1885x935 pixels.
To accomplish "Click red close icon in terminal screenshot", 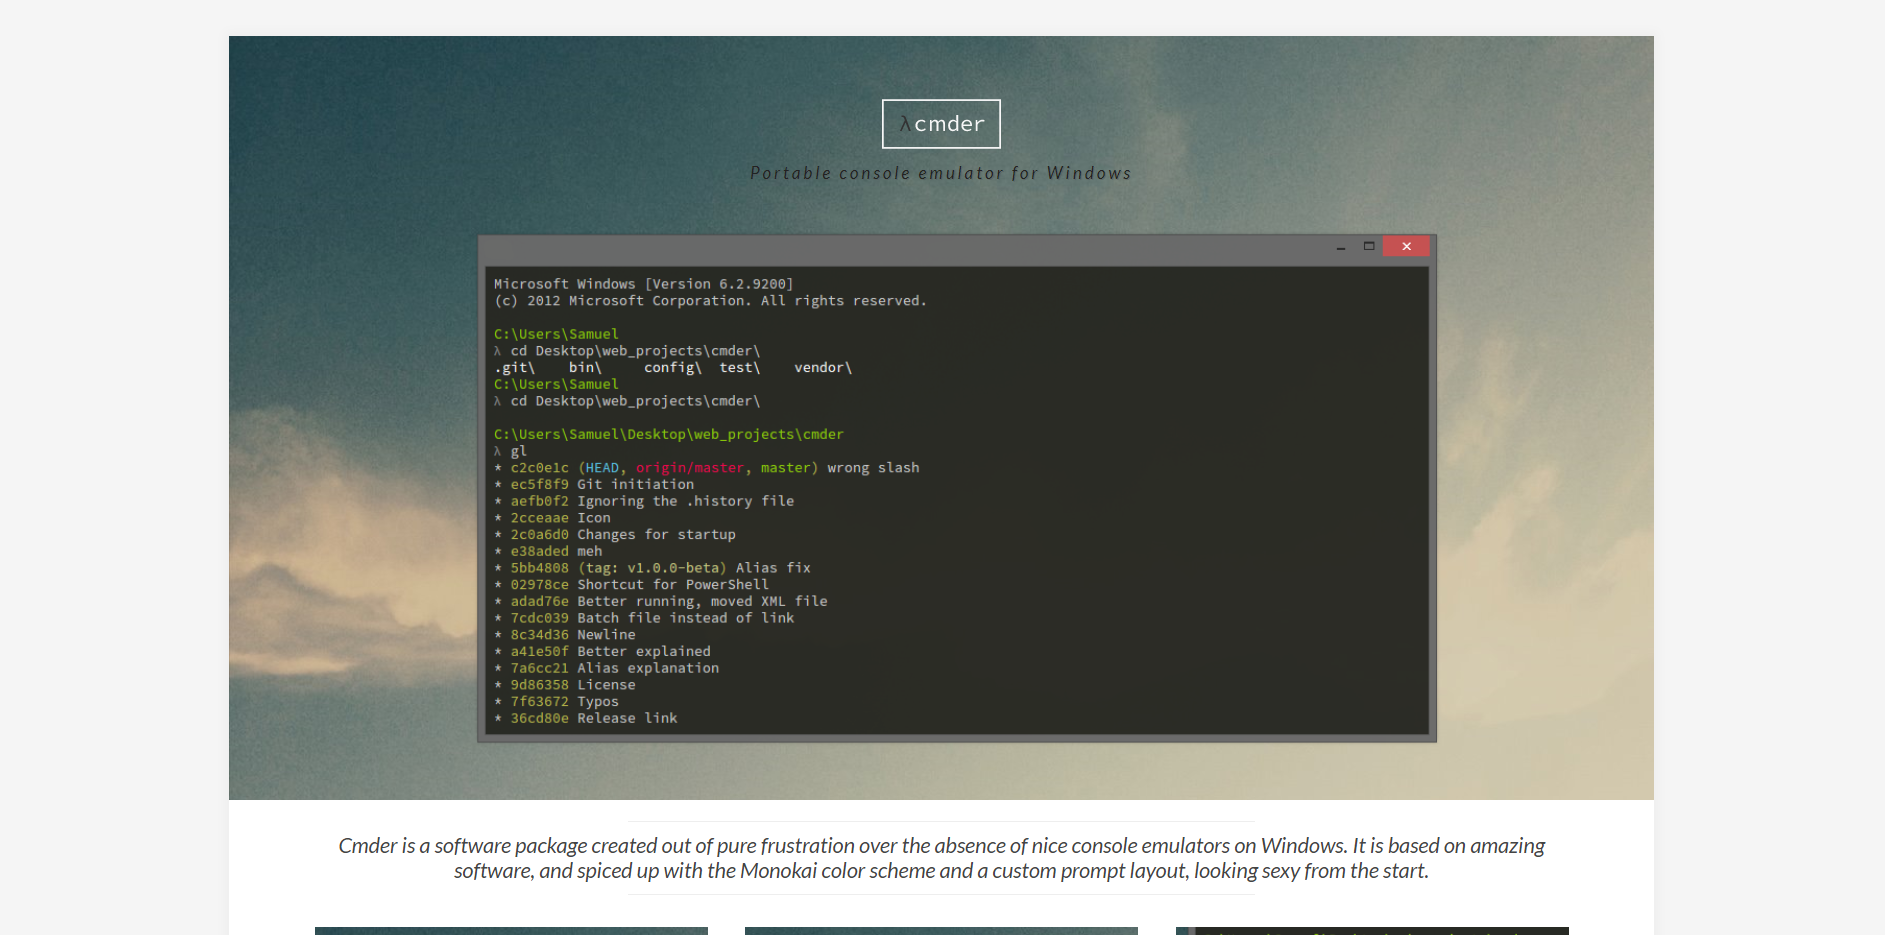I will click(x=1406, y=246).
